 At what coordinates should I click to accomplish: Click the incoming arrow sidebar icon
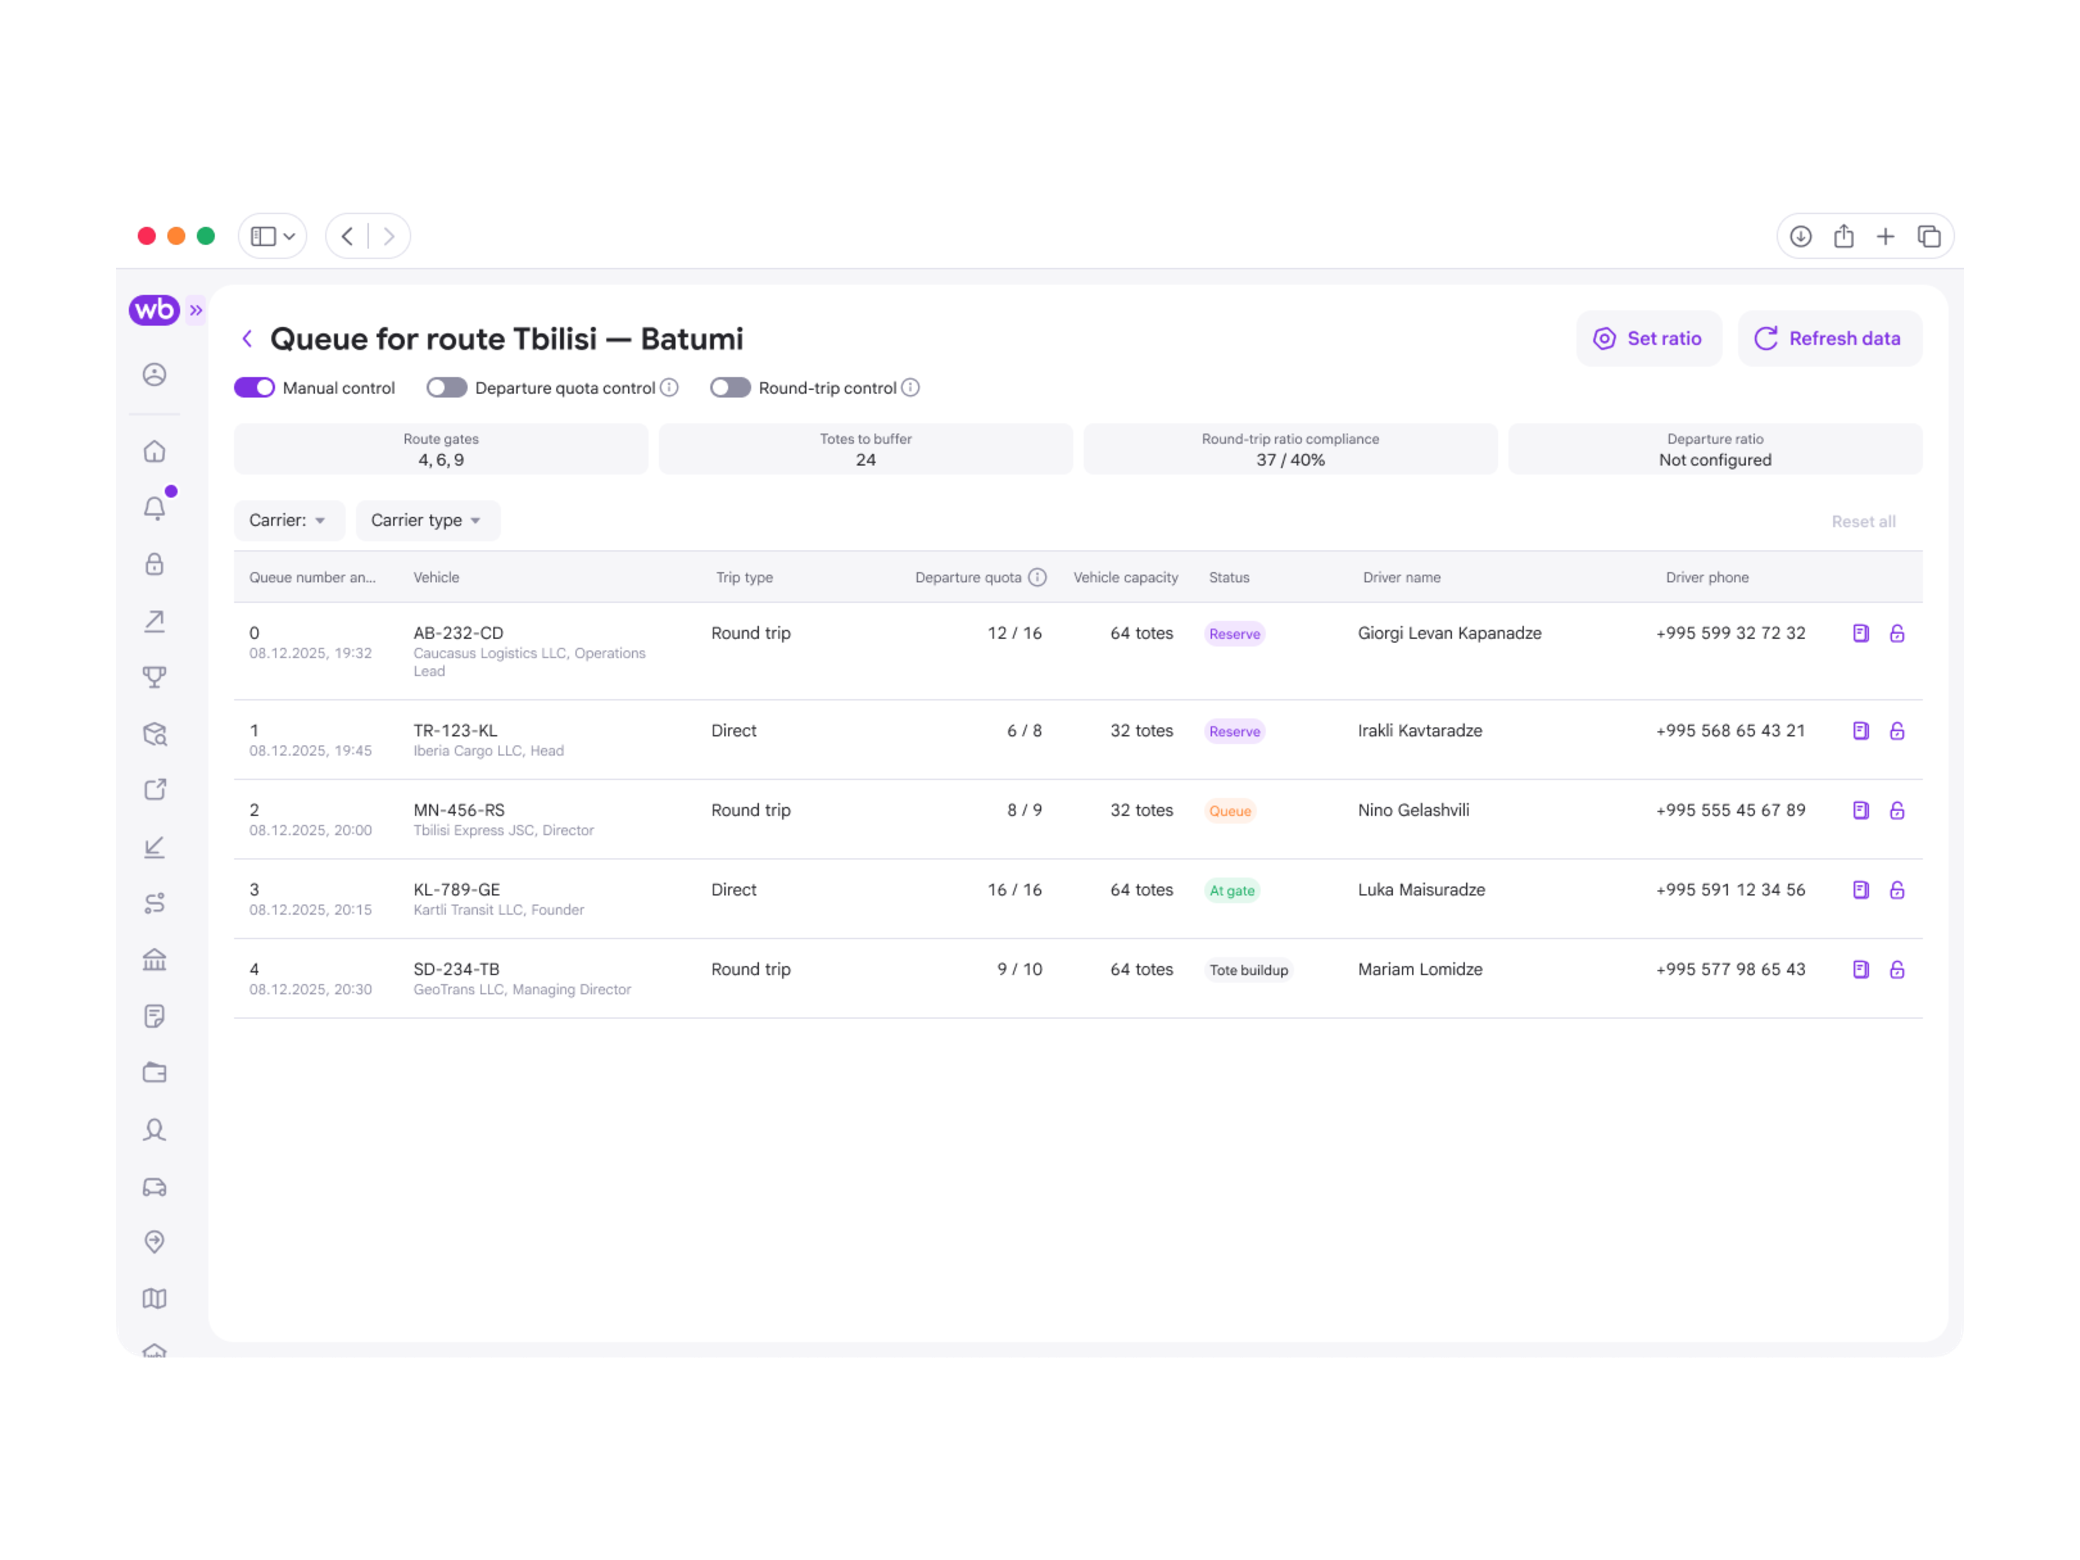click(x=154, y=847)
